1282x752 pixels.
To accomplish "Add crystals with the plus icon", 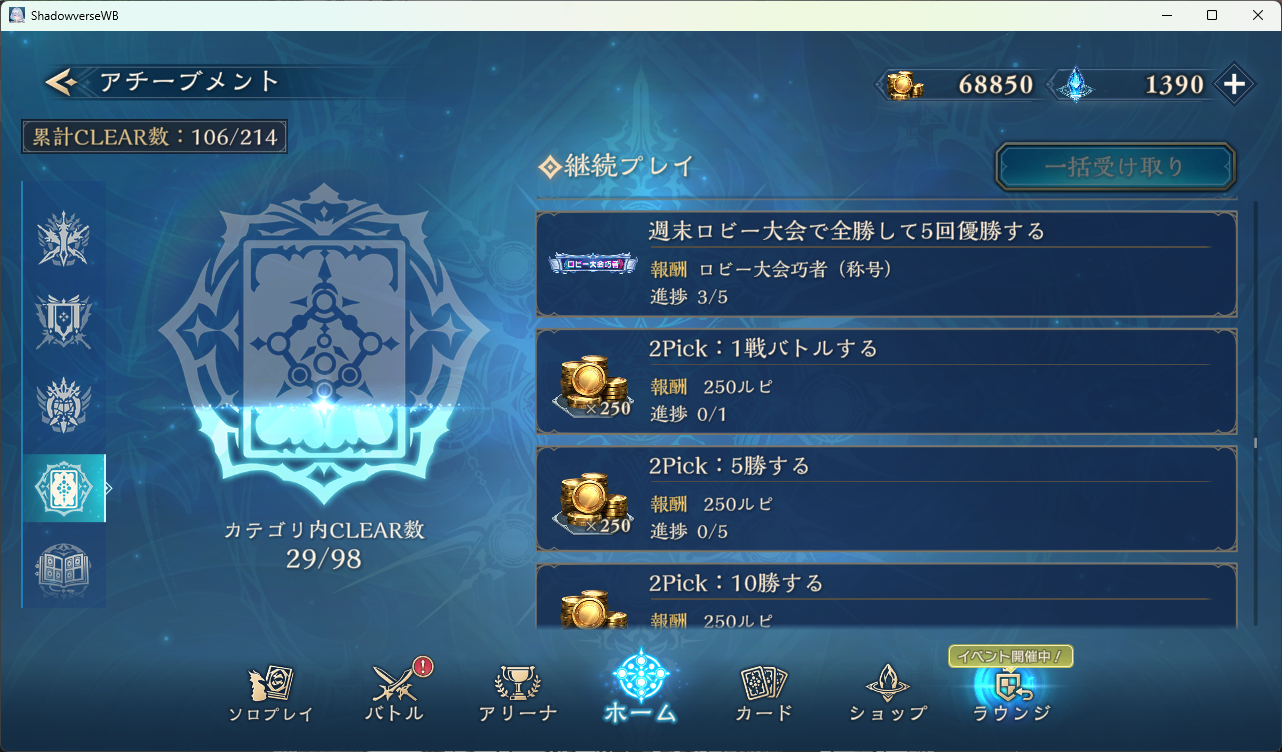I will pos(1234,84).
